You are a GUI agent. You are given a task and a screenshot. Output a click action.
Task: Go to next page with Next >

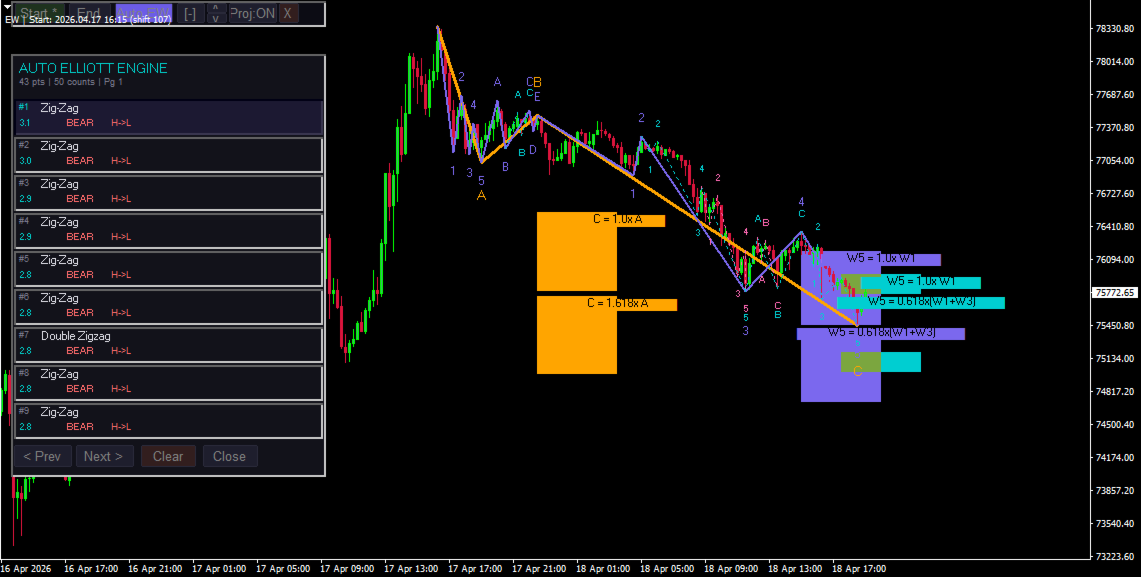coord(105,456)
